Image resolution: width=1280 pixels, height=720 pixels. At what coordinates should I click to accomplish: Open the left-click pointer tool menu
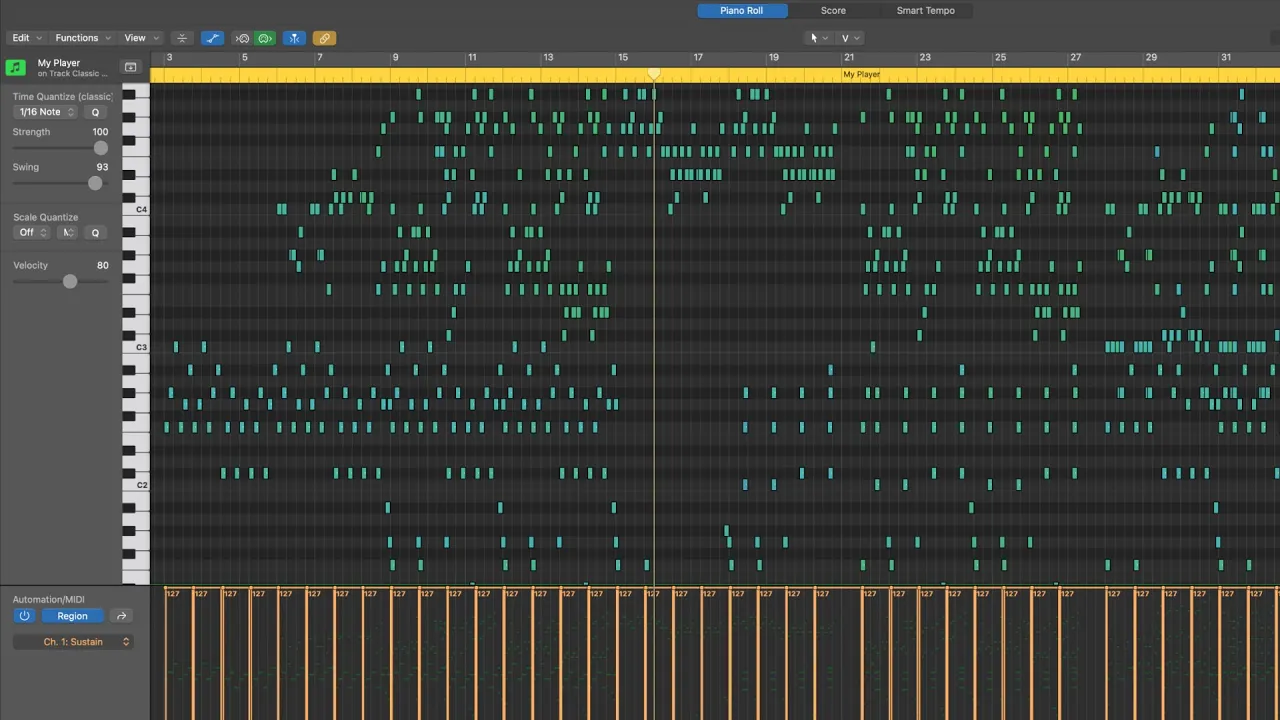pos(818,38)
